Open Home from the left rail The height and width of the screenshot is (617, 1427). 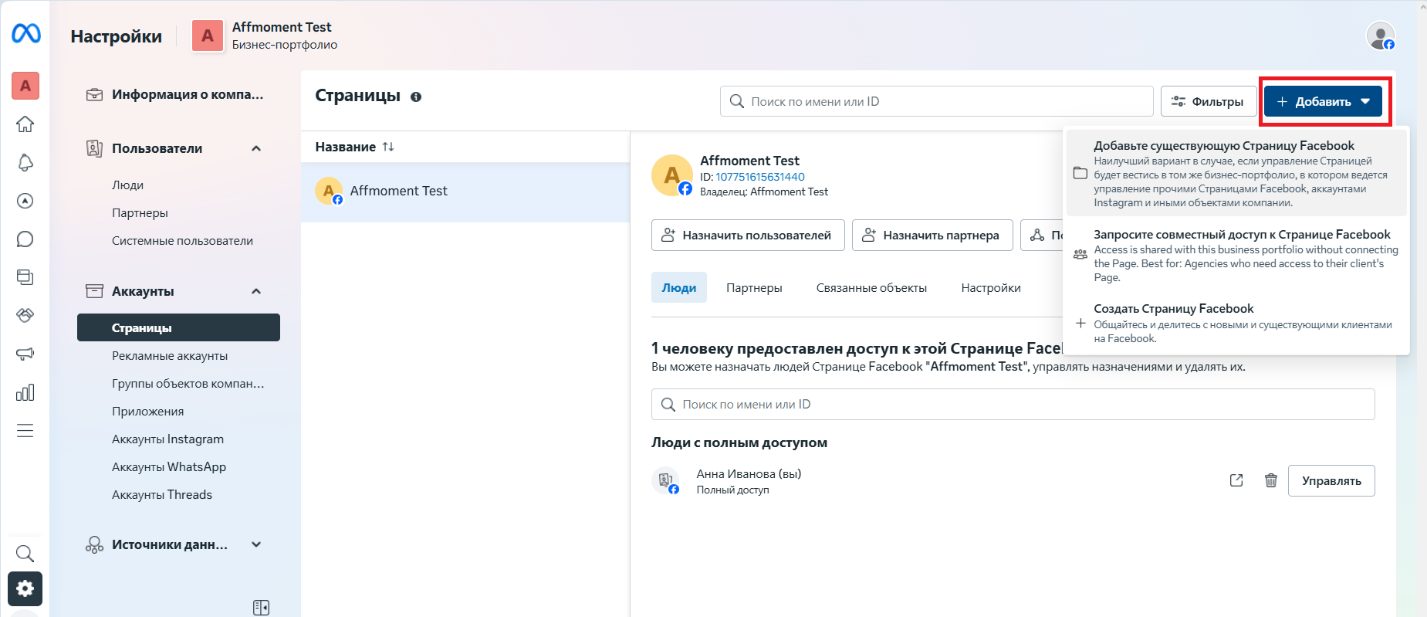(25, 124)
